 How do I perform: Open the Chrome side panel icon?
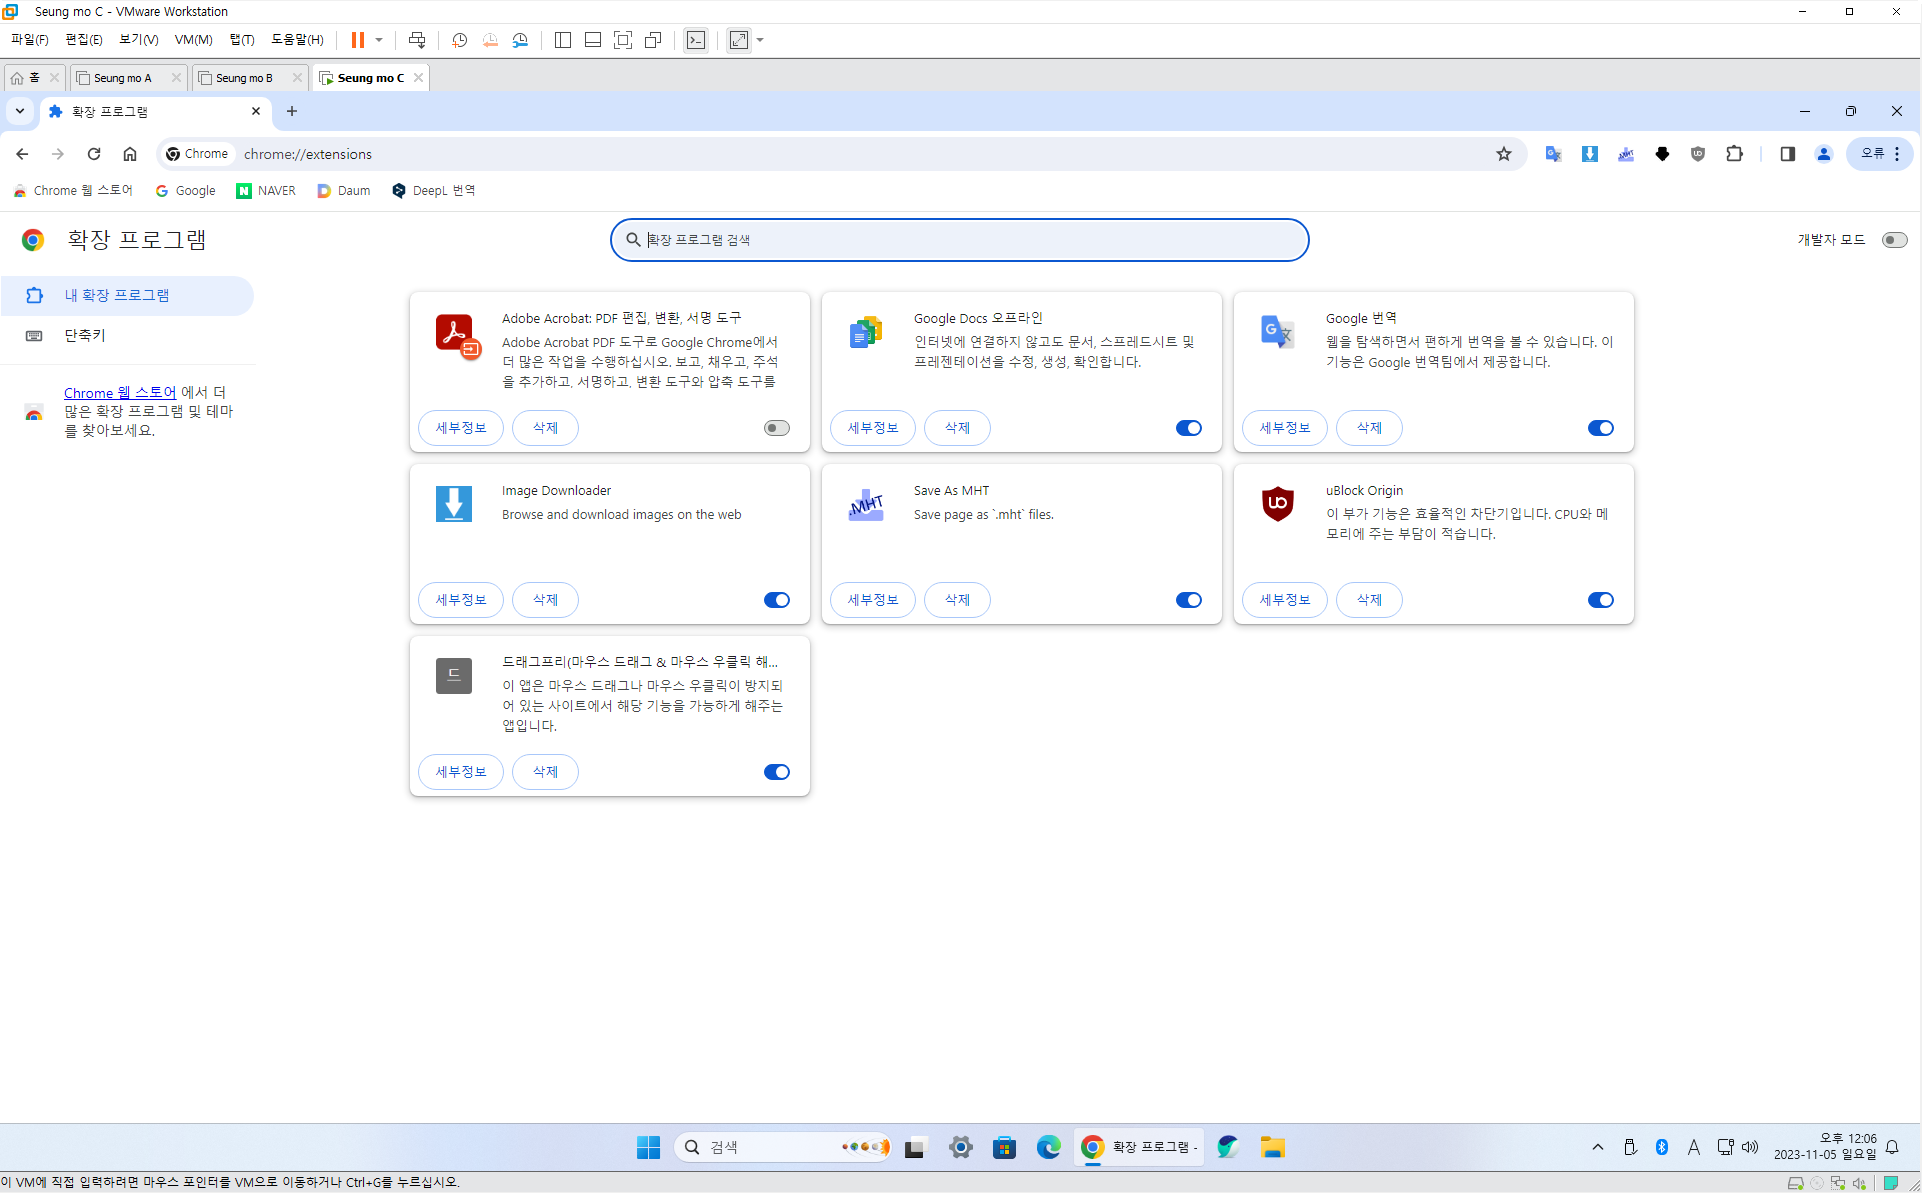tap(1787, 154)
